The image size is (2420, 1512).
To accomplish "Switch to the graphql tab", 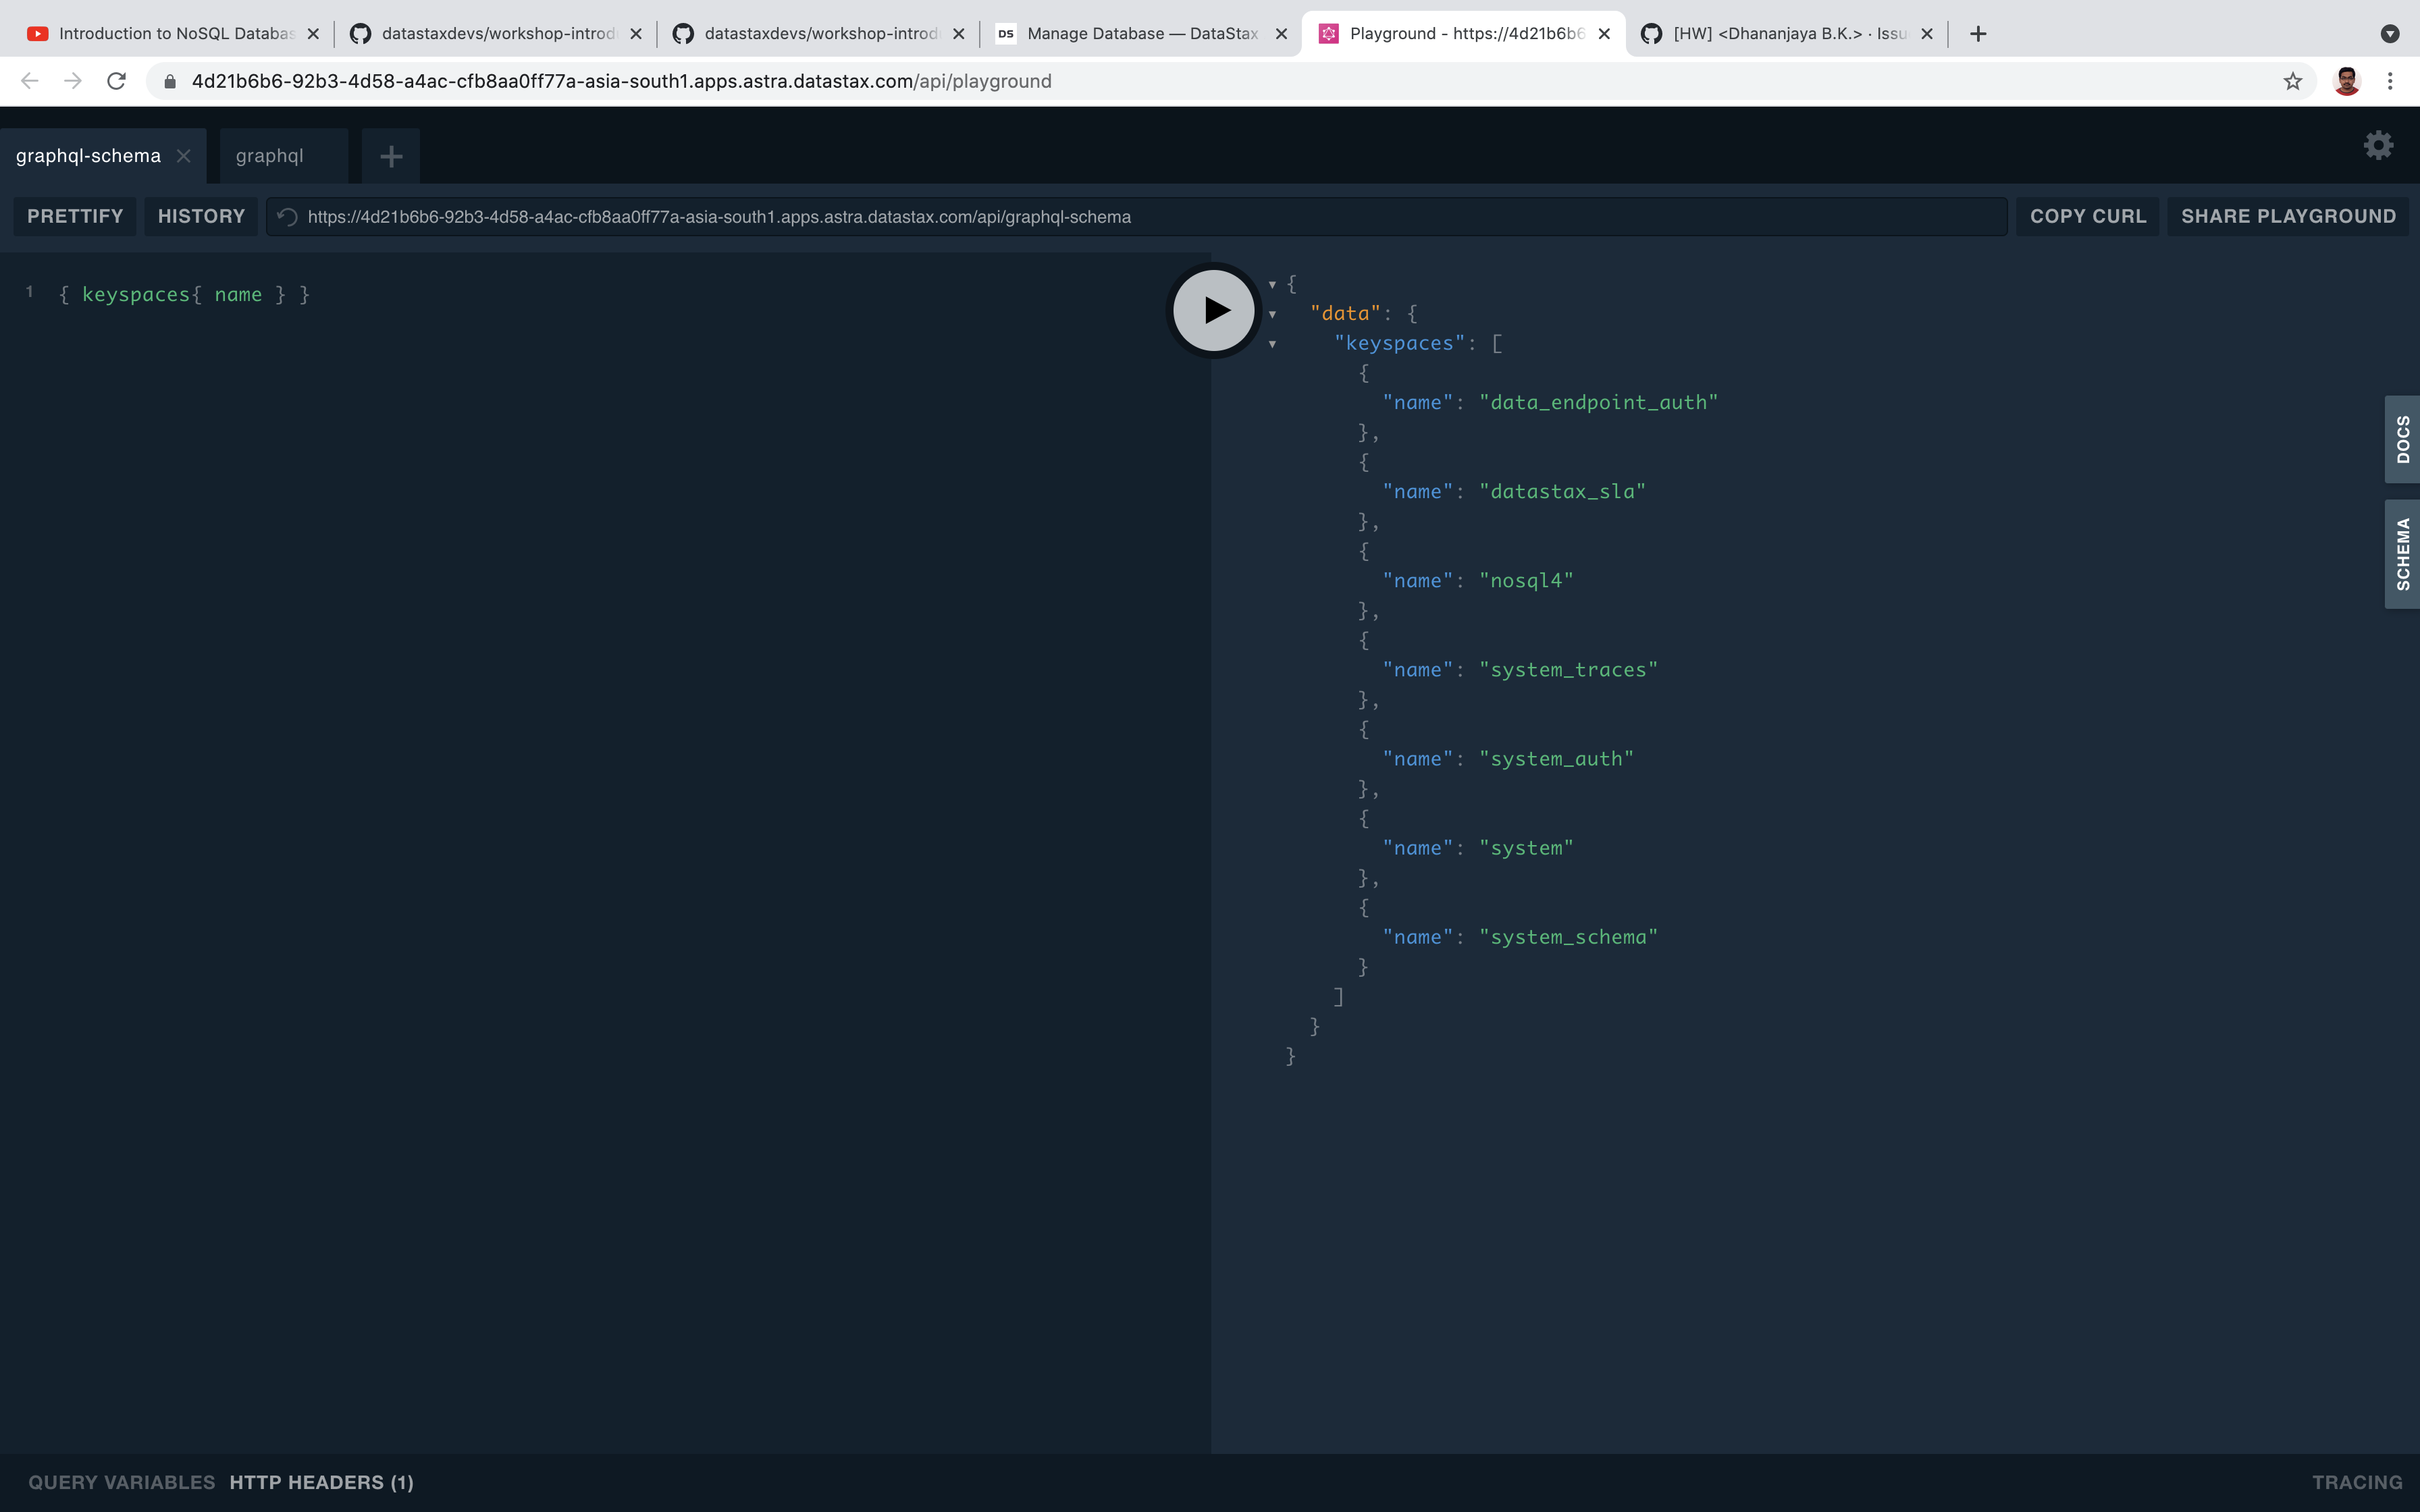I will pos(270,155).
